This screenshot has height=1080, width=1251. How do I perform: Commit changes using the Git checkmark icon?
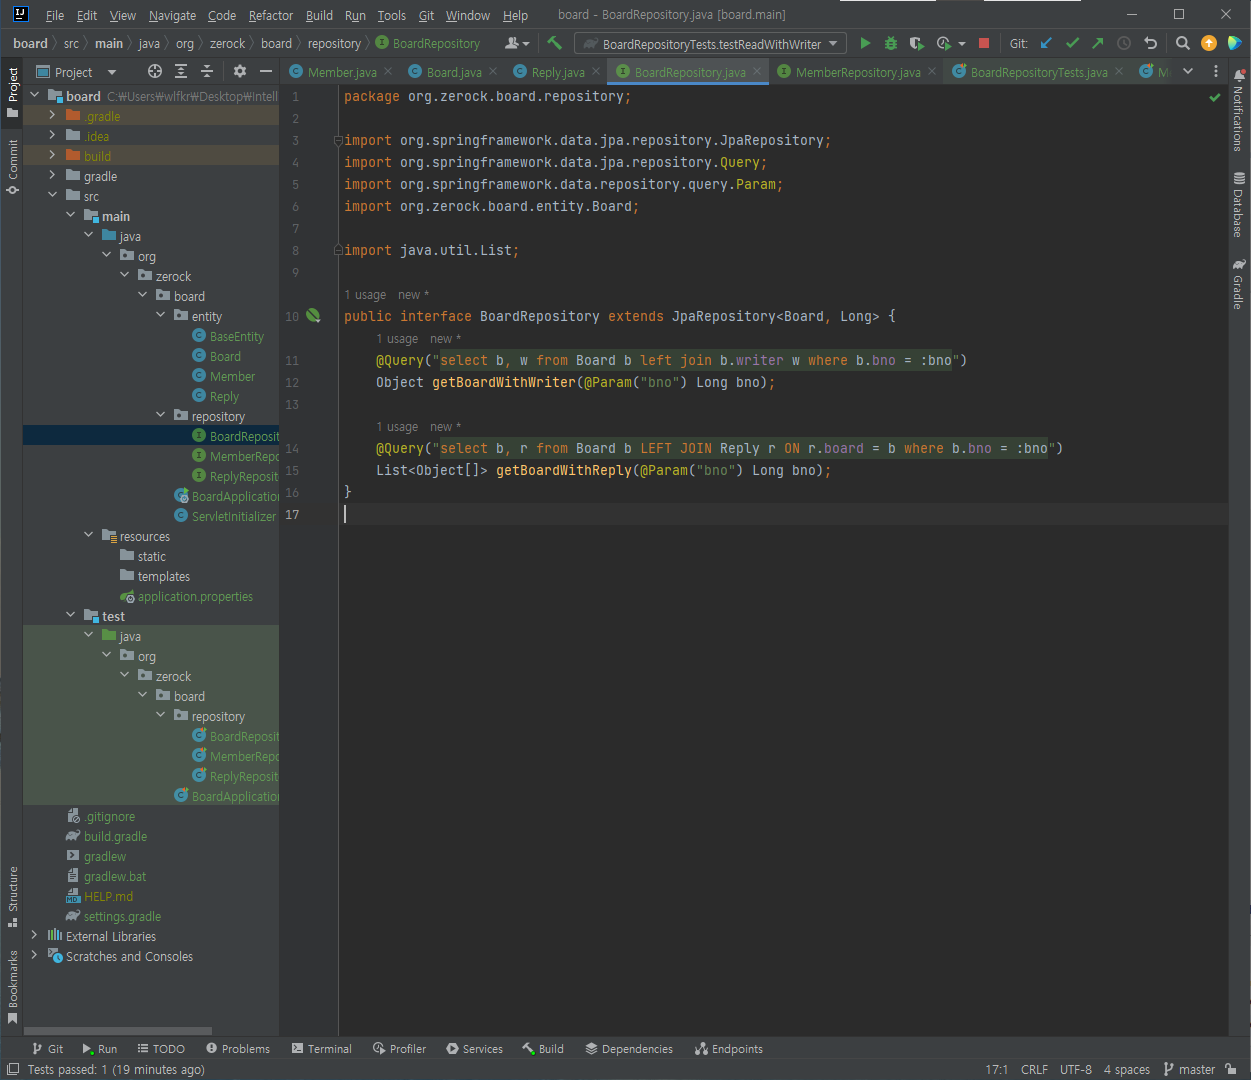click(1072, 43)
